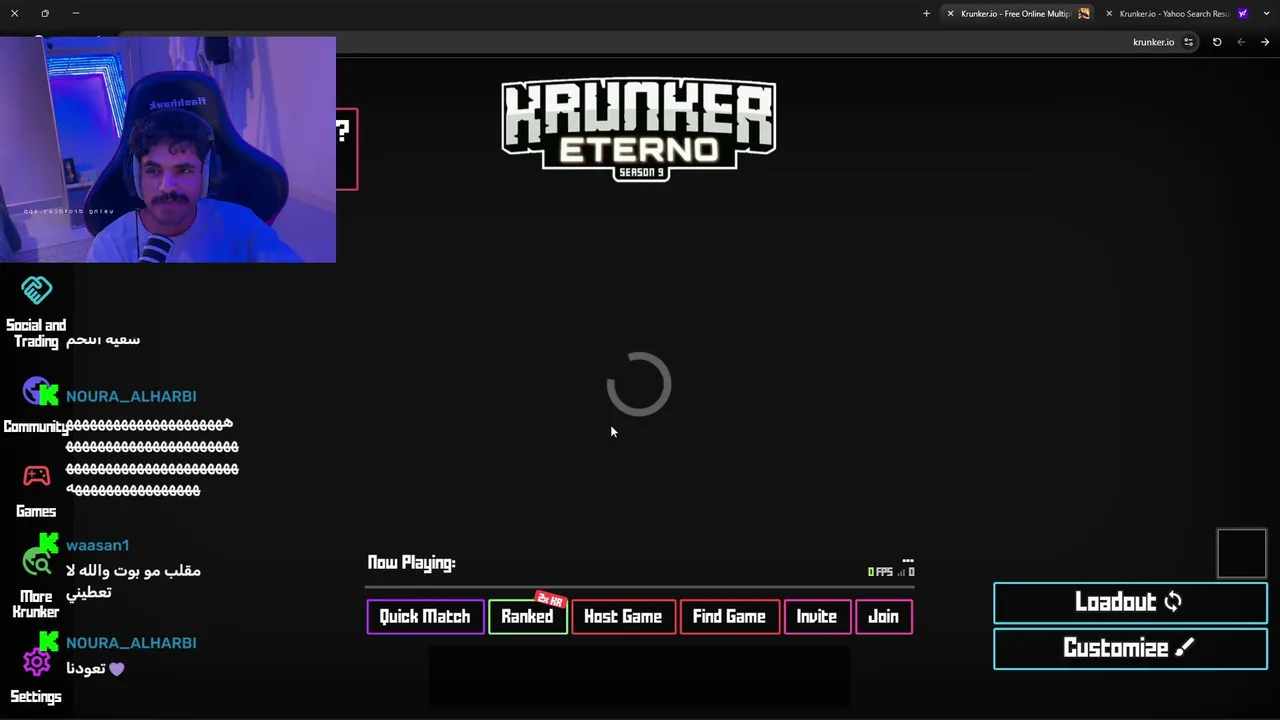Viewport: 1280px width, 720px height.
Task: Close the Krunker.io Free Online tab
Action: coord(950,13)
